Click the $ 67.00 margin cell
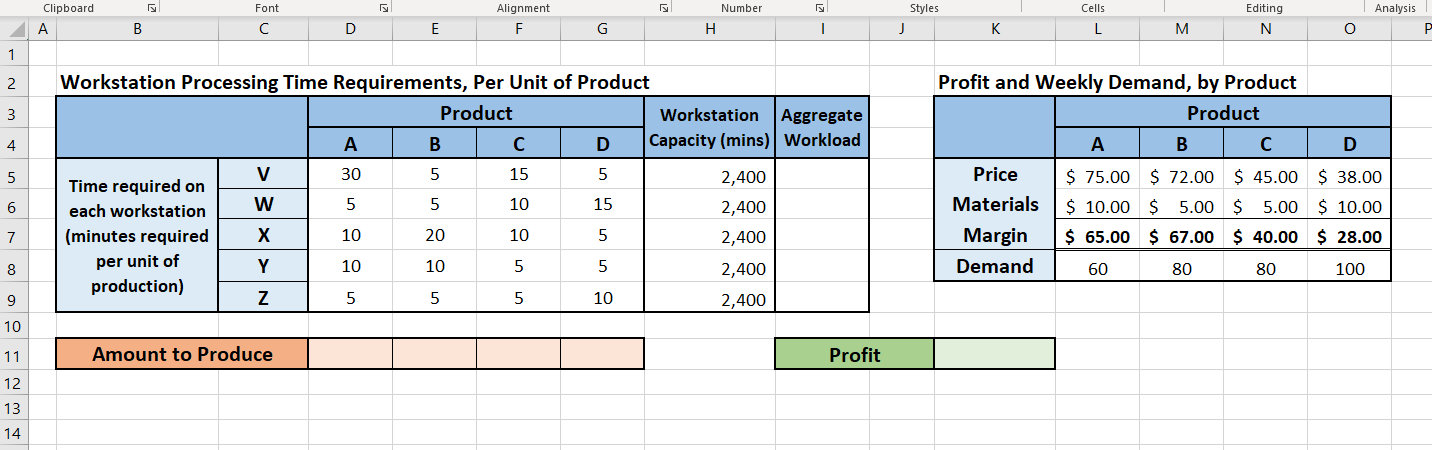The image size is (1432, 450). (1181, 237)
